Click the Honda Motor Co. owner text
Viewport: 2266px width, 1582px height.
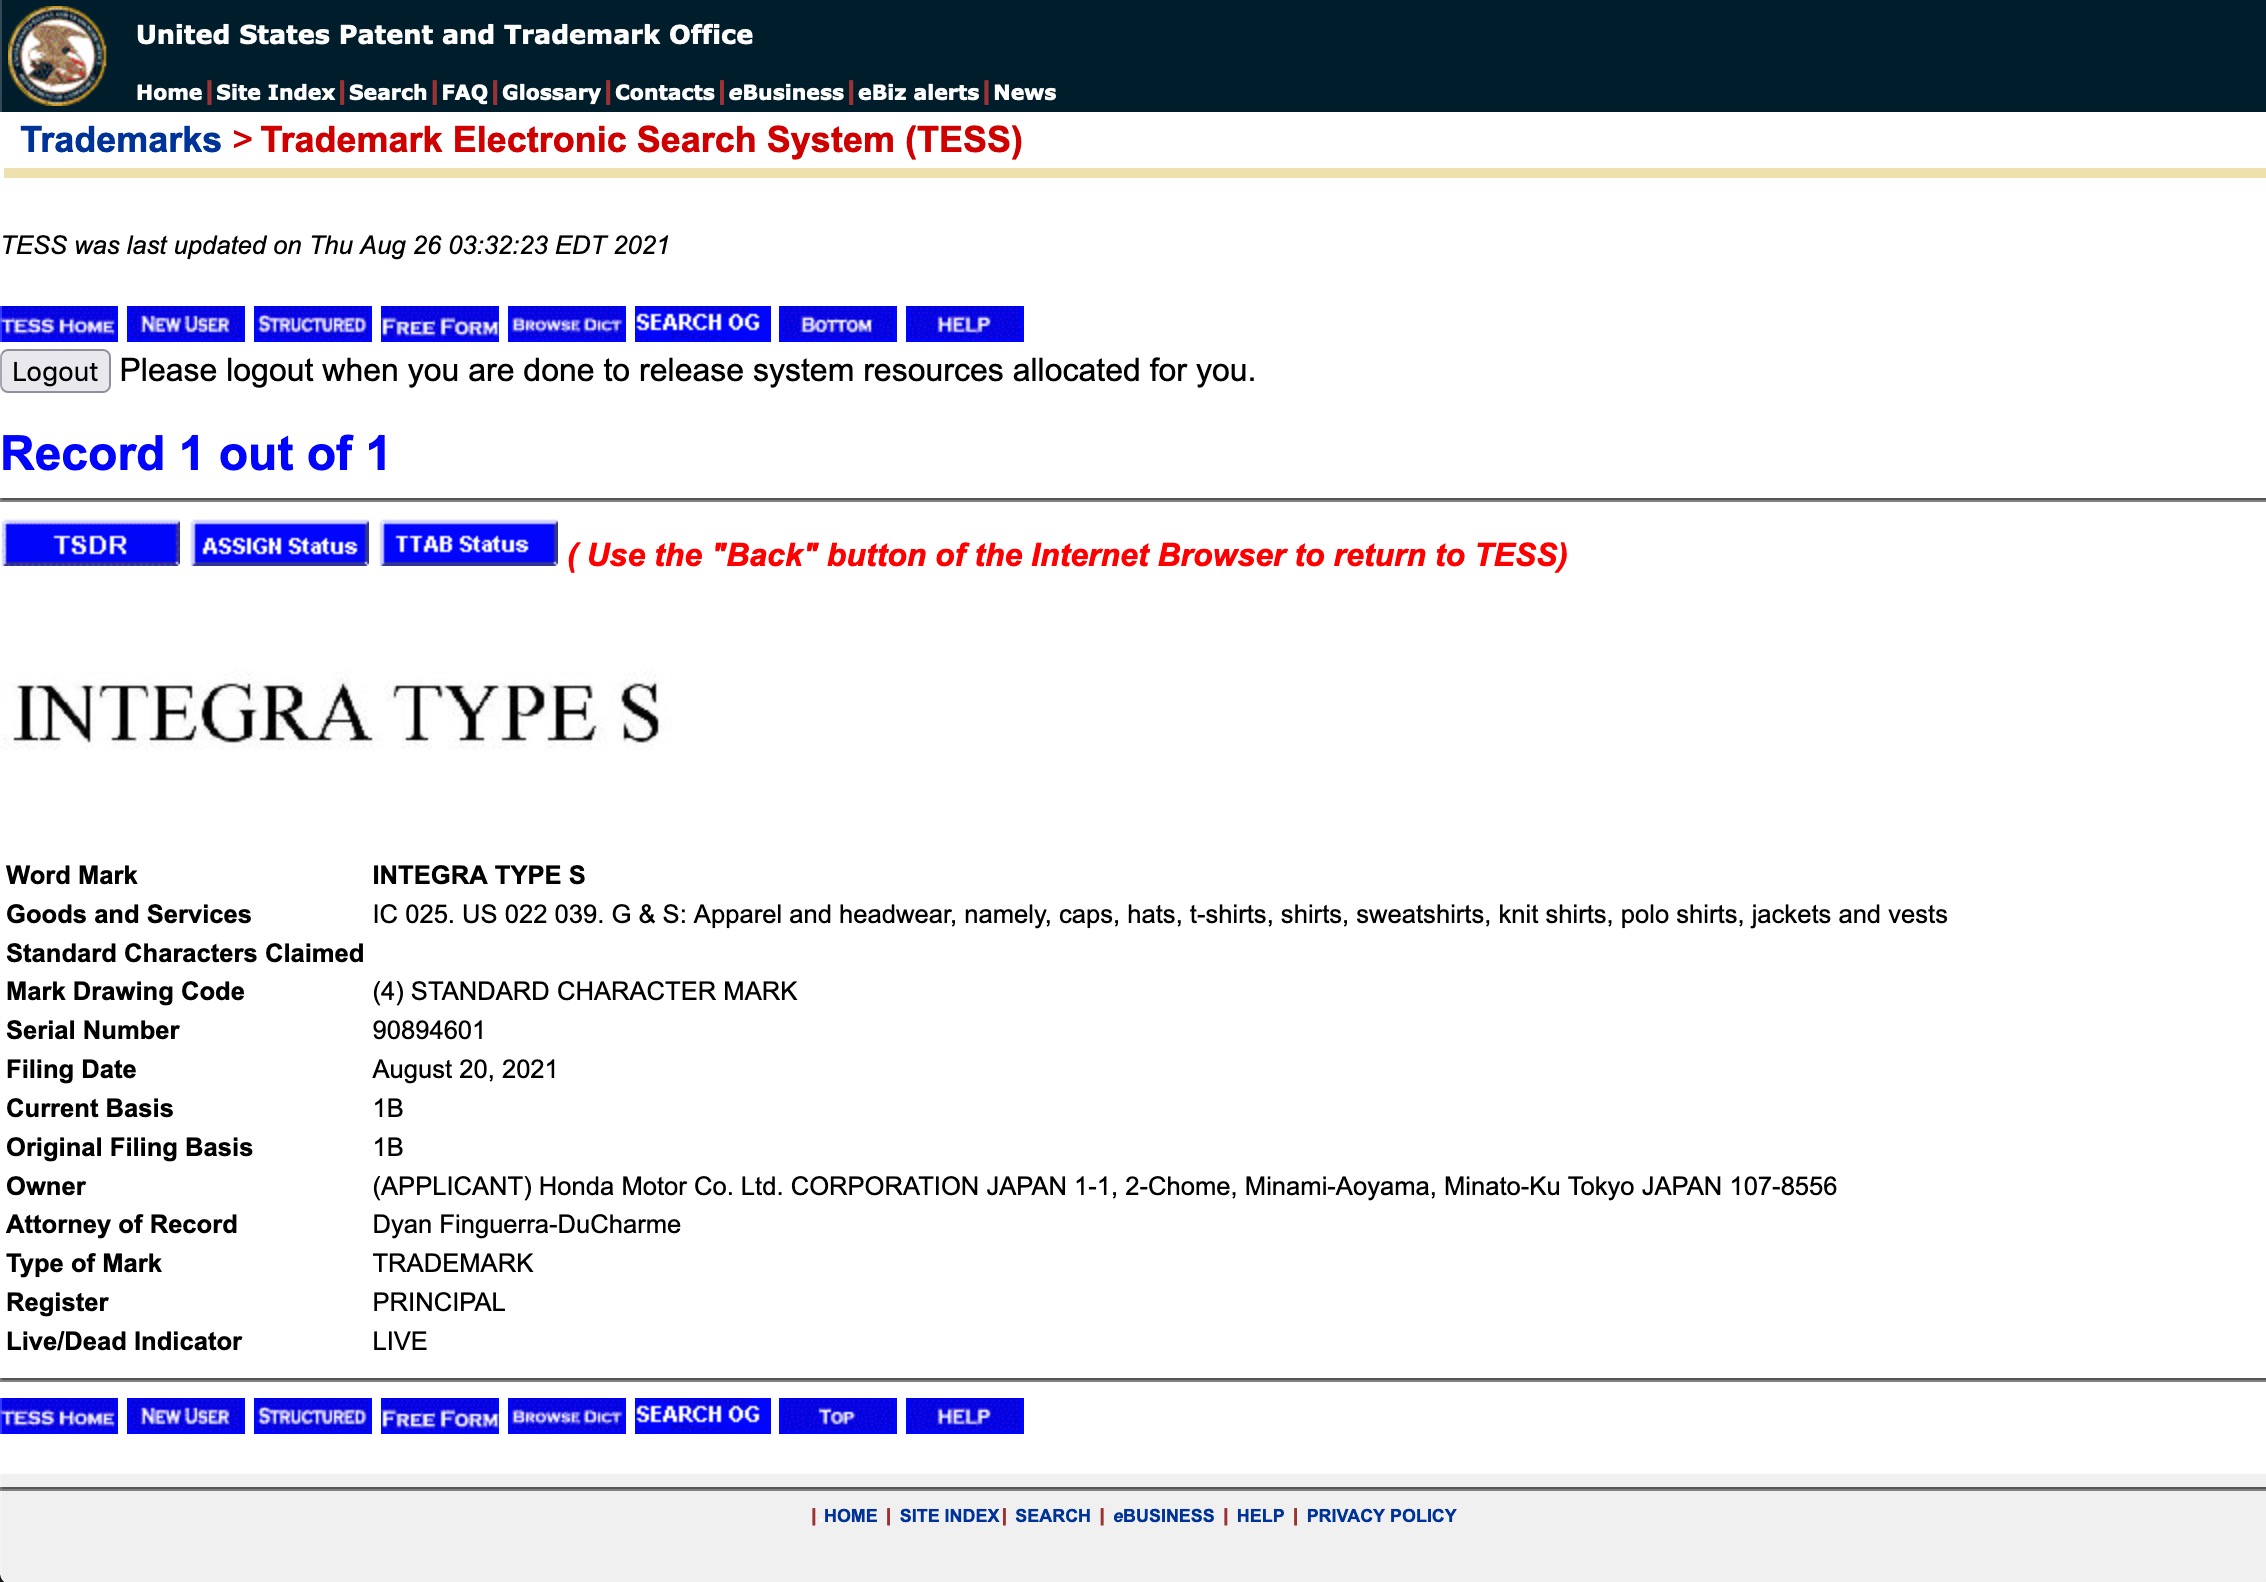point(1105,1187)
